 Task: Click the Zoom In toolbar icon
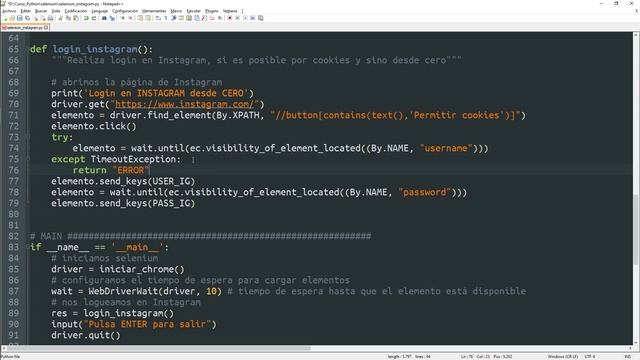pyautogui.click(x=122, y=18)
